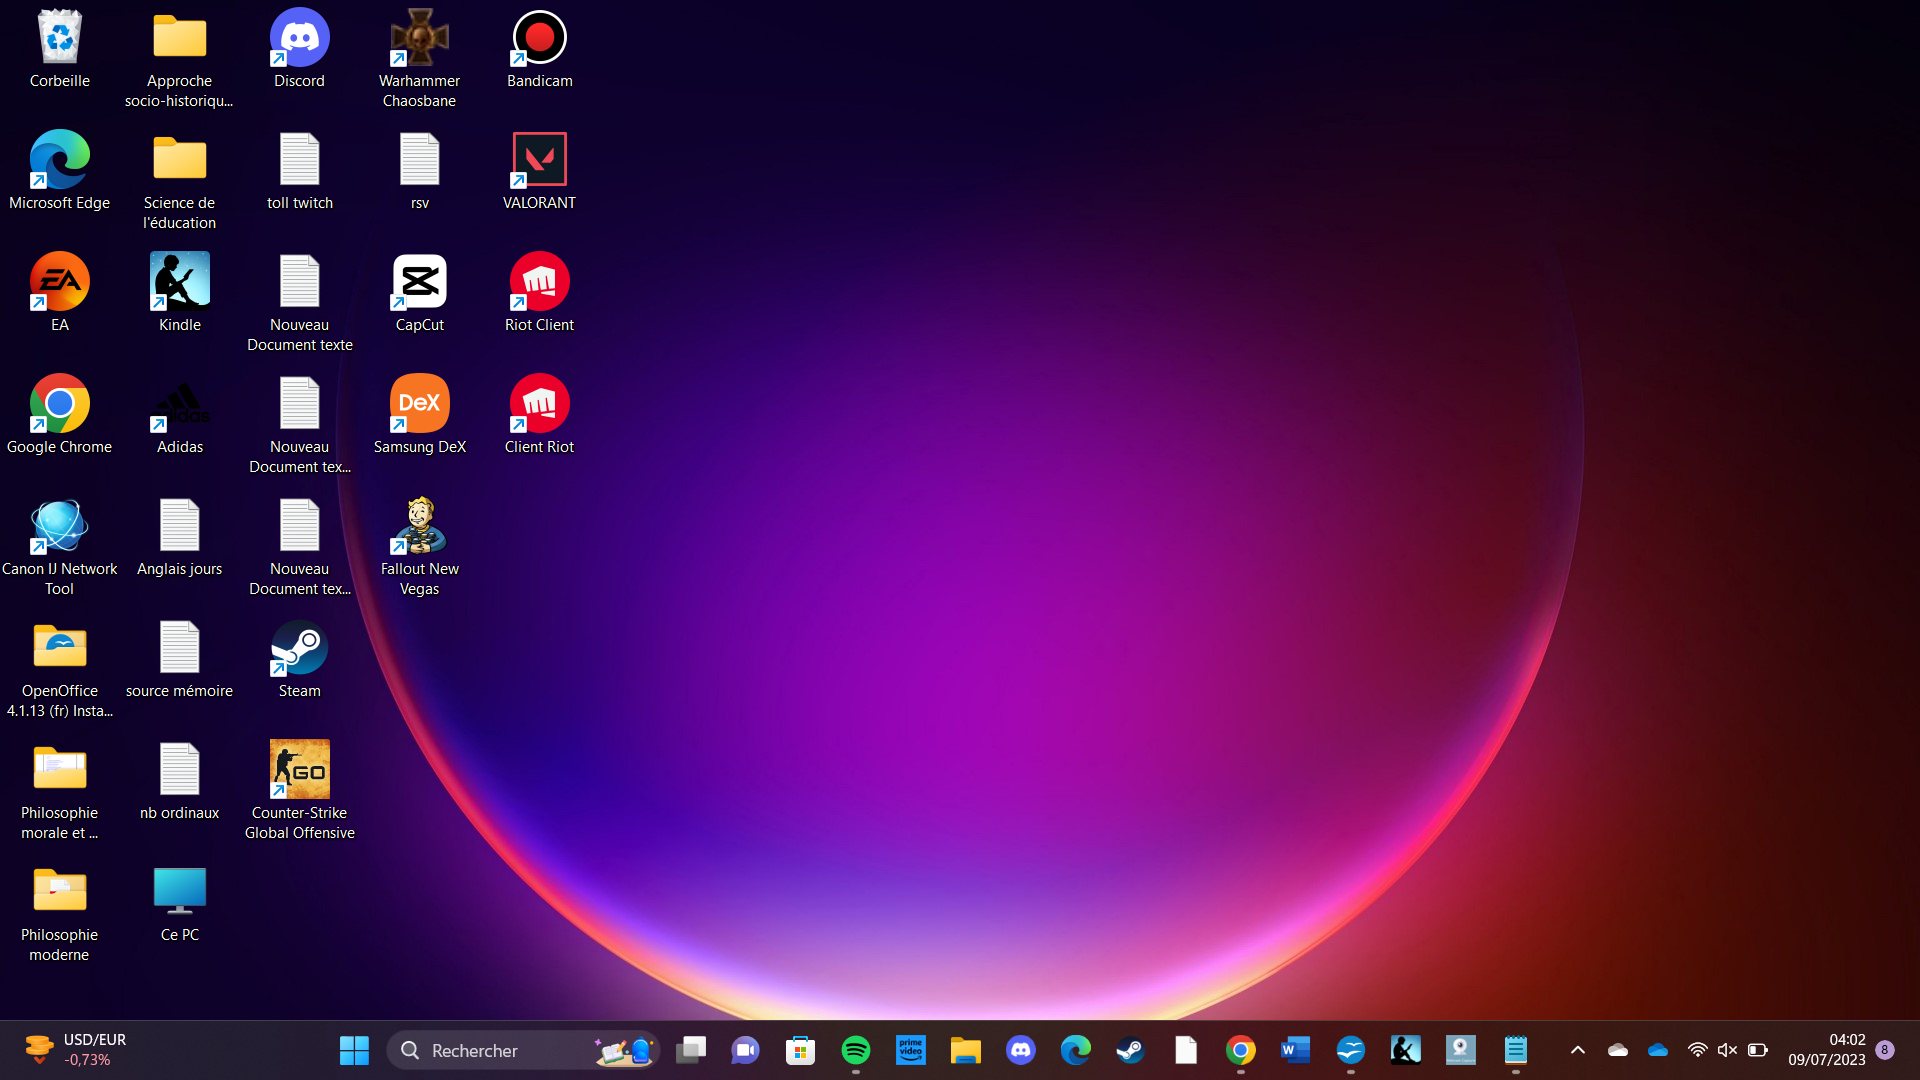The image size is (1920, 1080).
Task: Select the Kindle desktop shortcut
Action: (180, 293)
